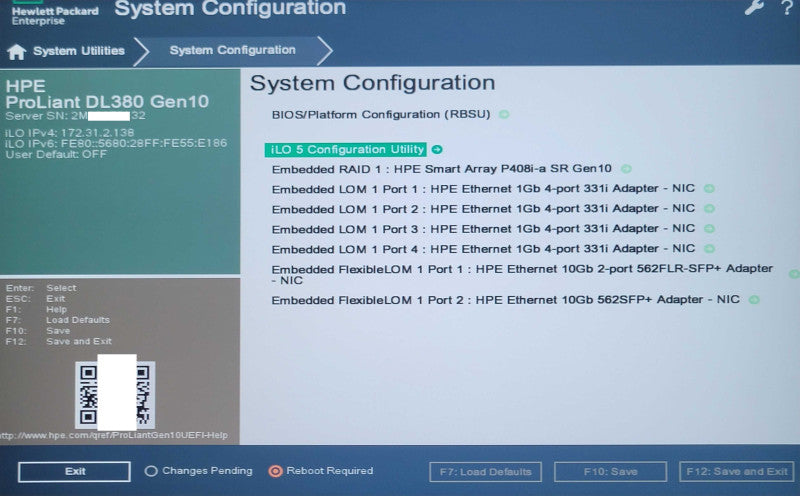
Task: Open FlexibleLOM 1 Port 1 562FLR-SFP+ Adapter
Action: (x=522, y=275)
